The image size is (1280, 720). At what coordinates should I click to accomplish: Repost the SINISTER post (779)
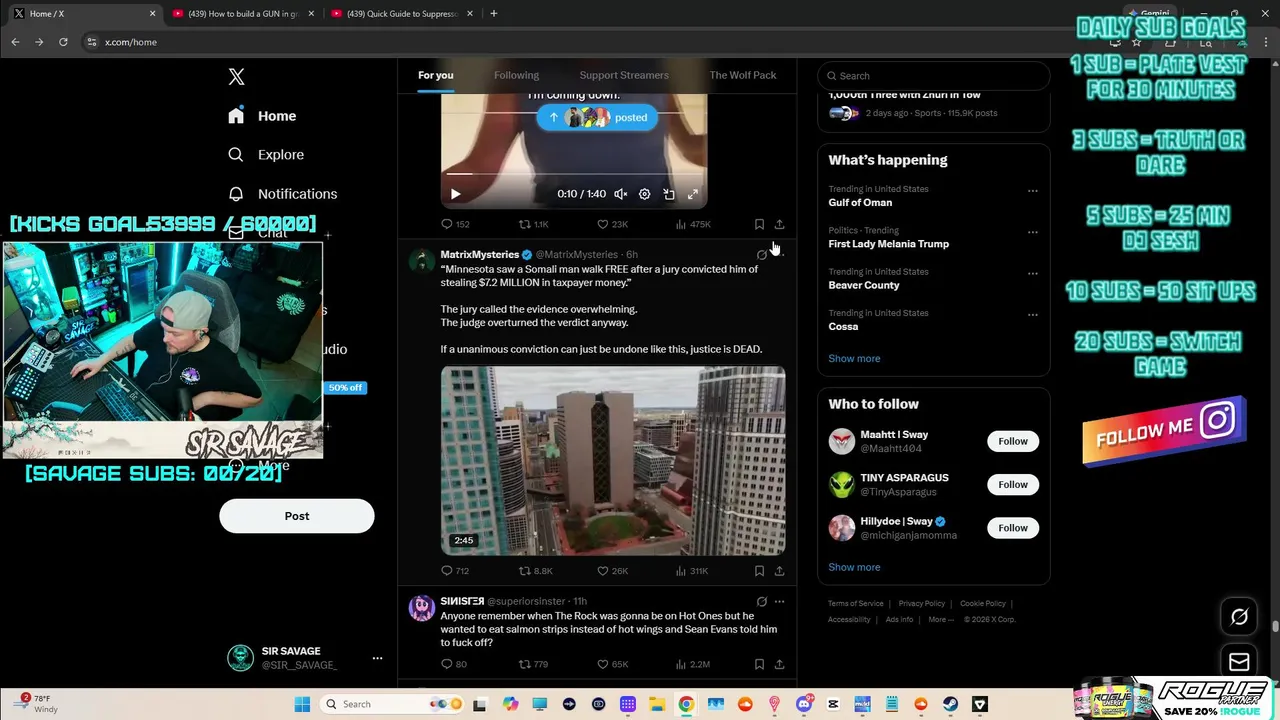[x=533, y=664]
